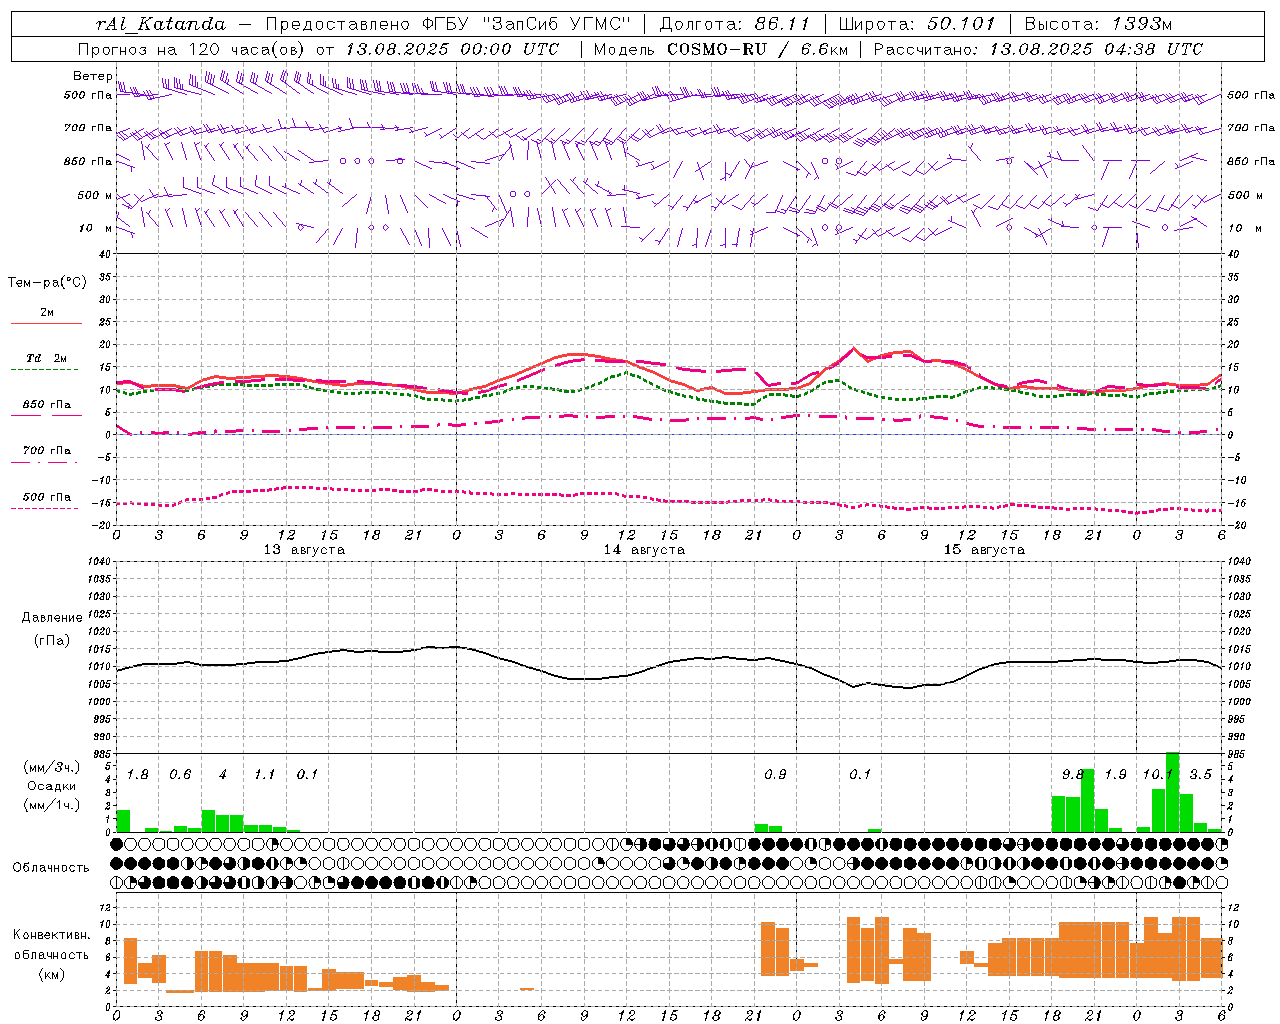Viewport: 1280px width, 1024px height.
Task: Click the Тем-ра(°C) axis title
Action: 47,283
